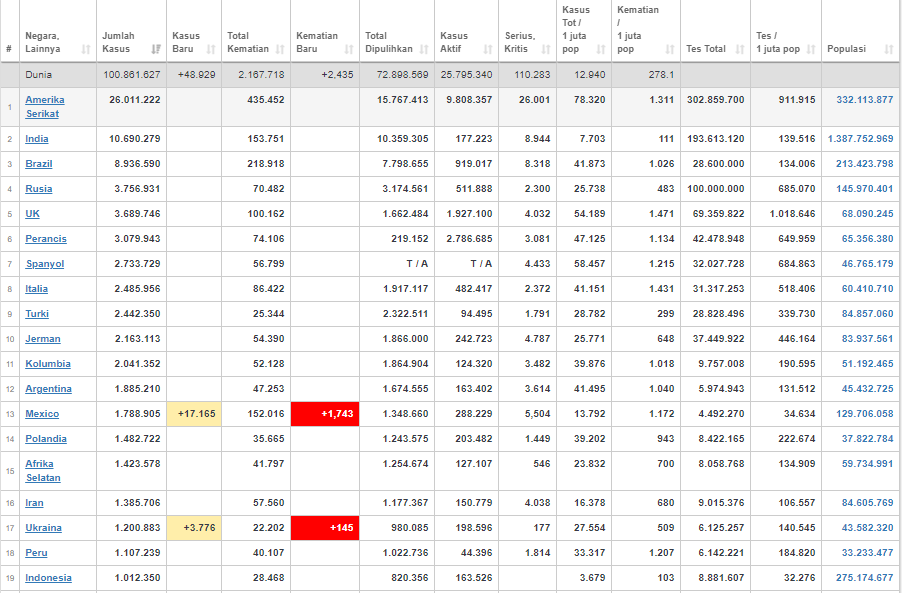Sort by Tes / 1 juta pop arrows
Screen dimensions: 902x593
click(811, 49)
